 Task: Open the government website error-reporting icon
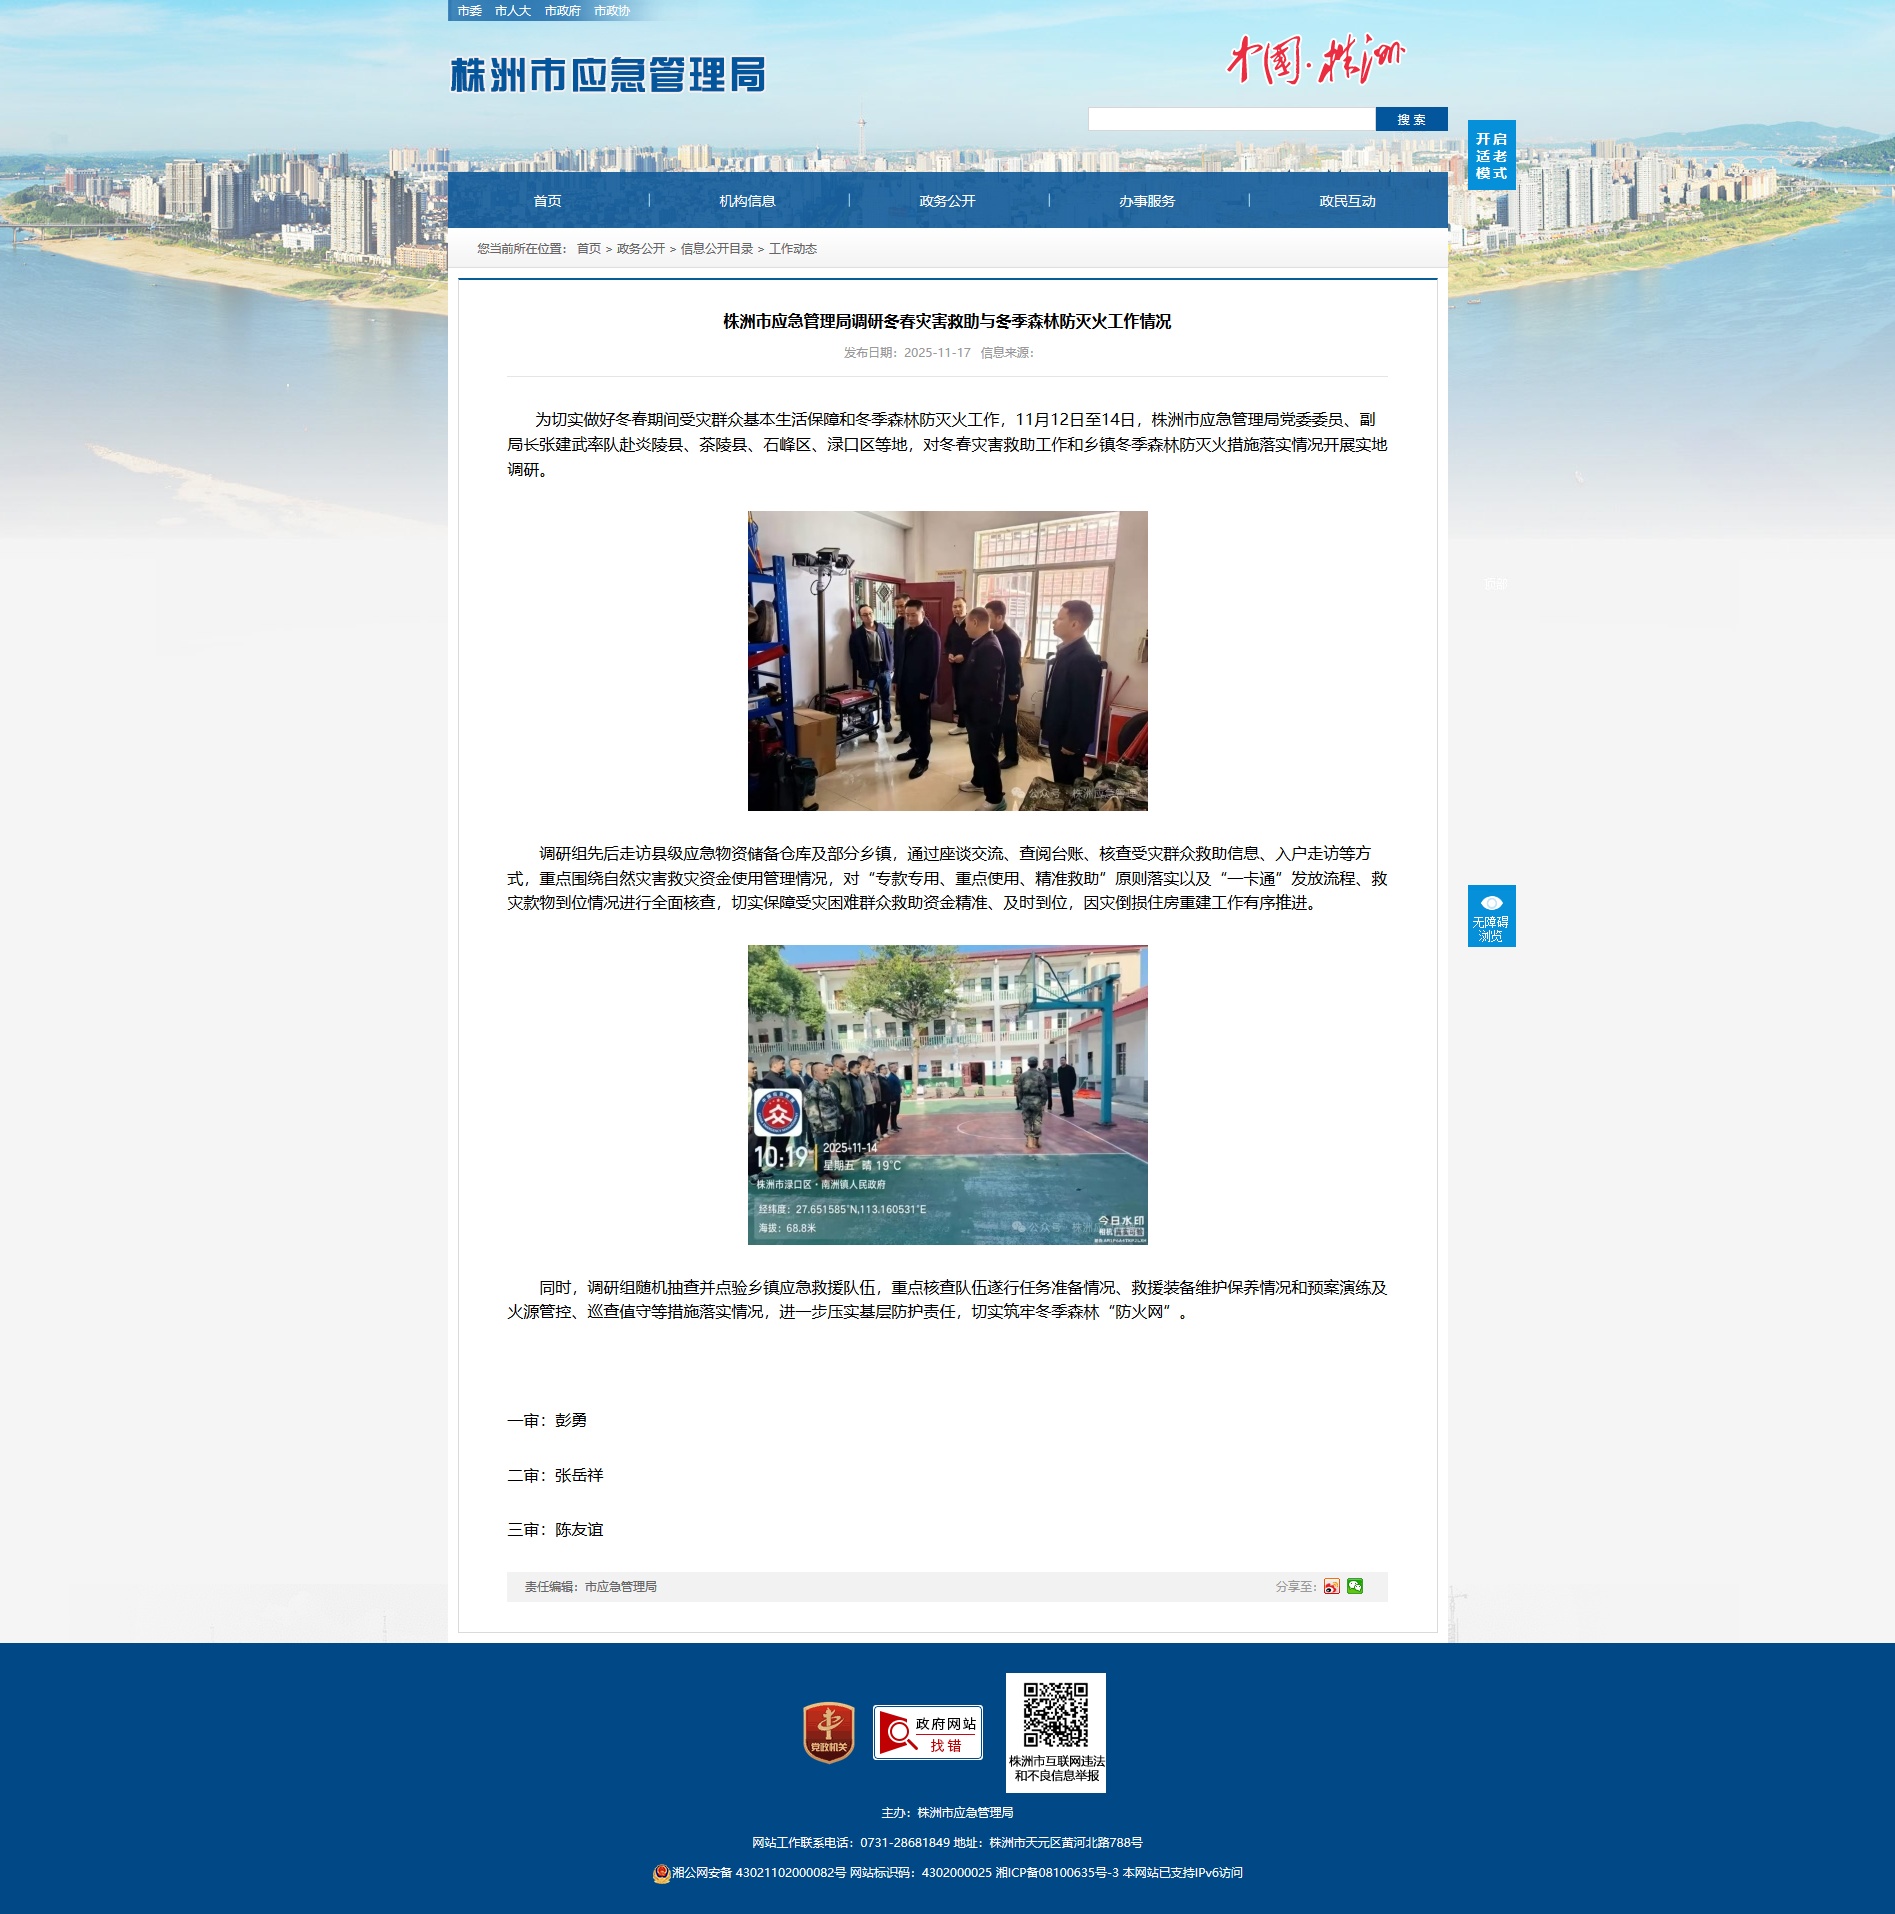pos(927,1732)
